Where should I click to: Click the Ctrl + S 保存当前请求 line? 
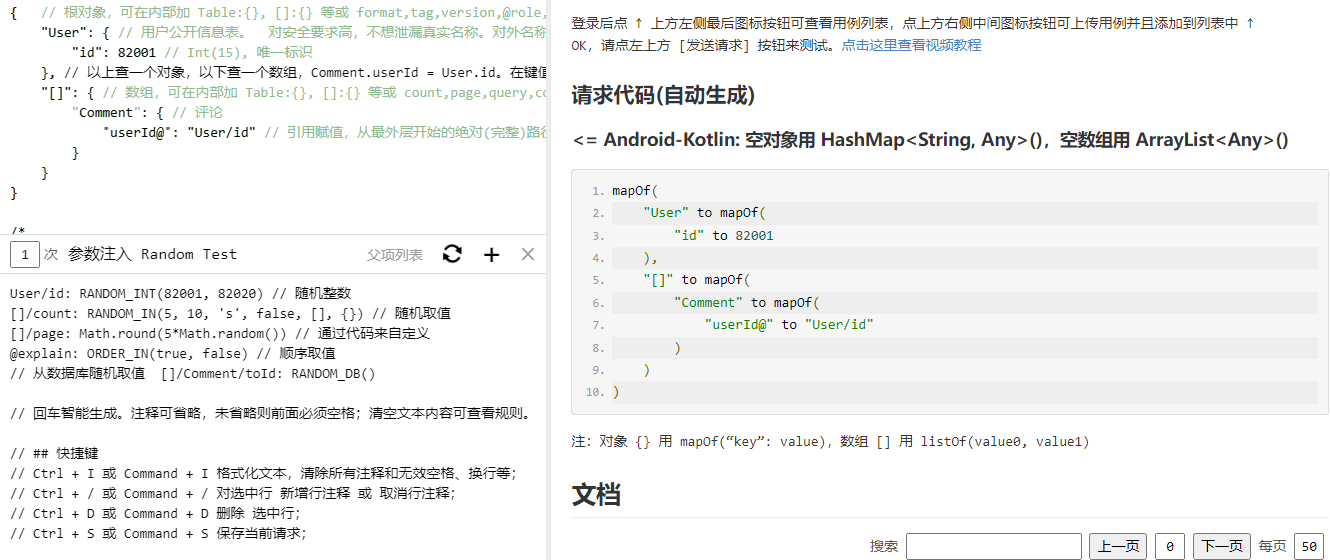click(x=158, y=533)
